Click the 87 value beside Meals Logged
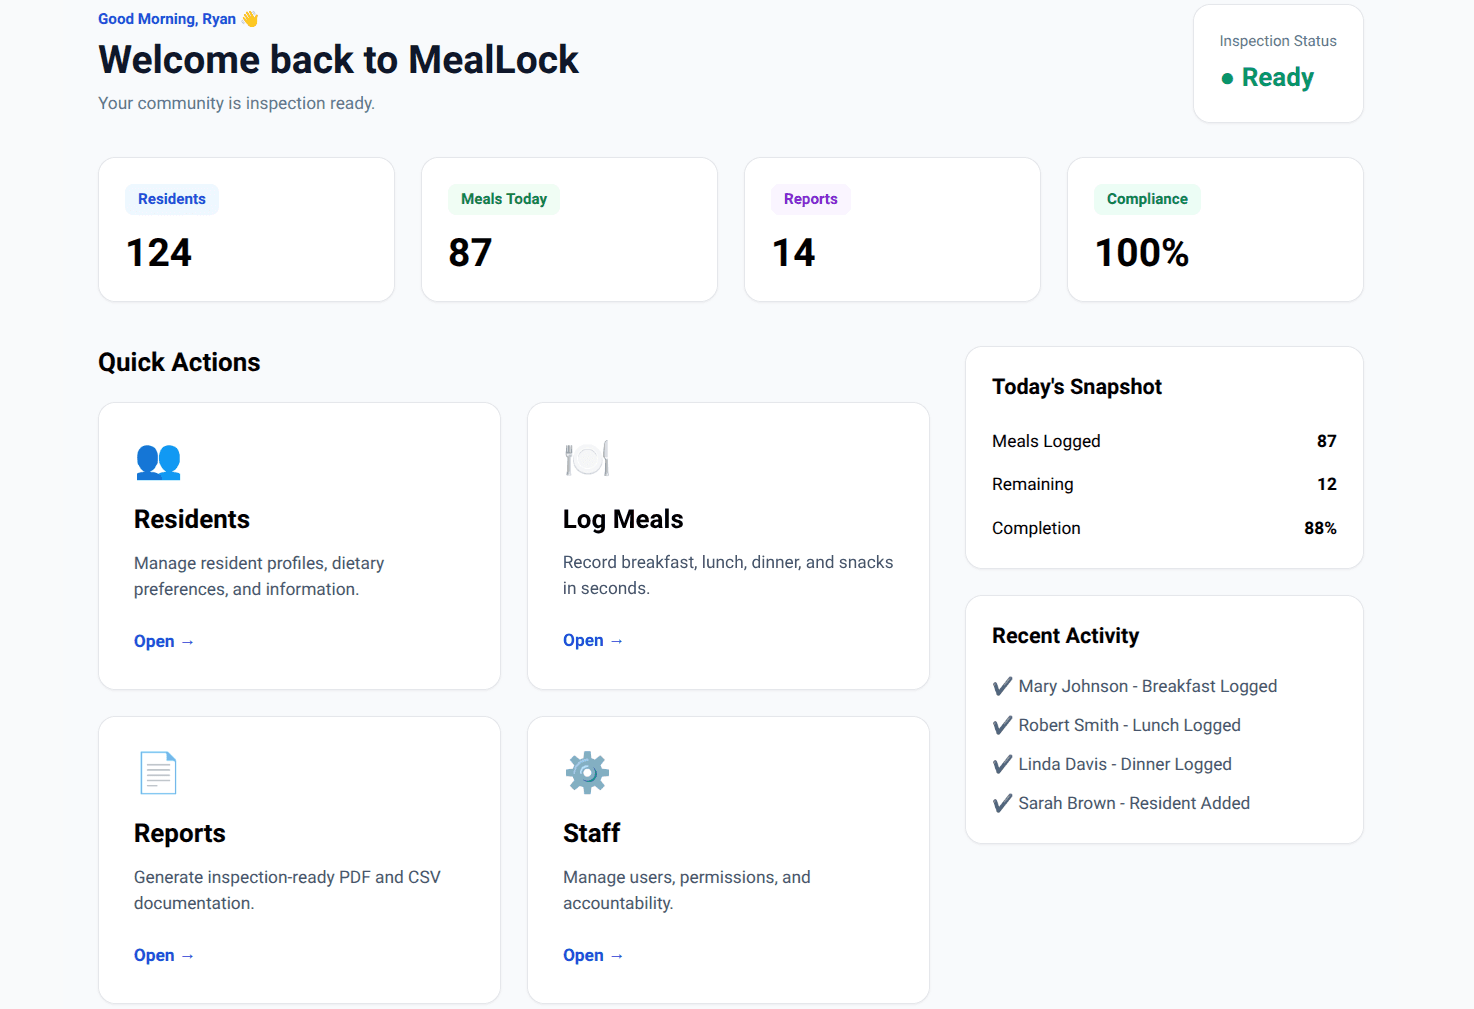1474x1009 pixels. 1326,441
